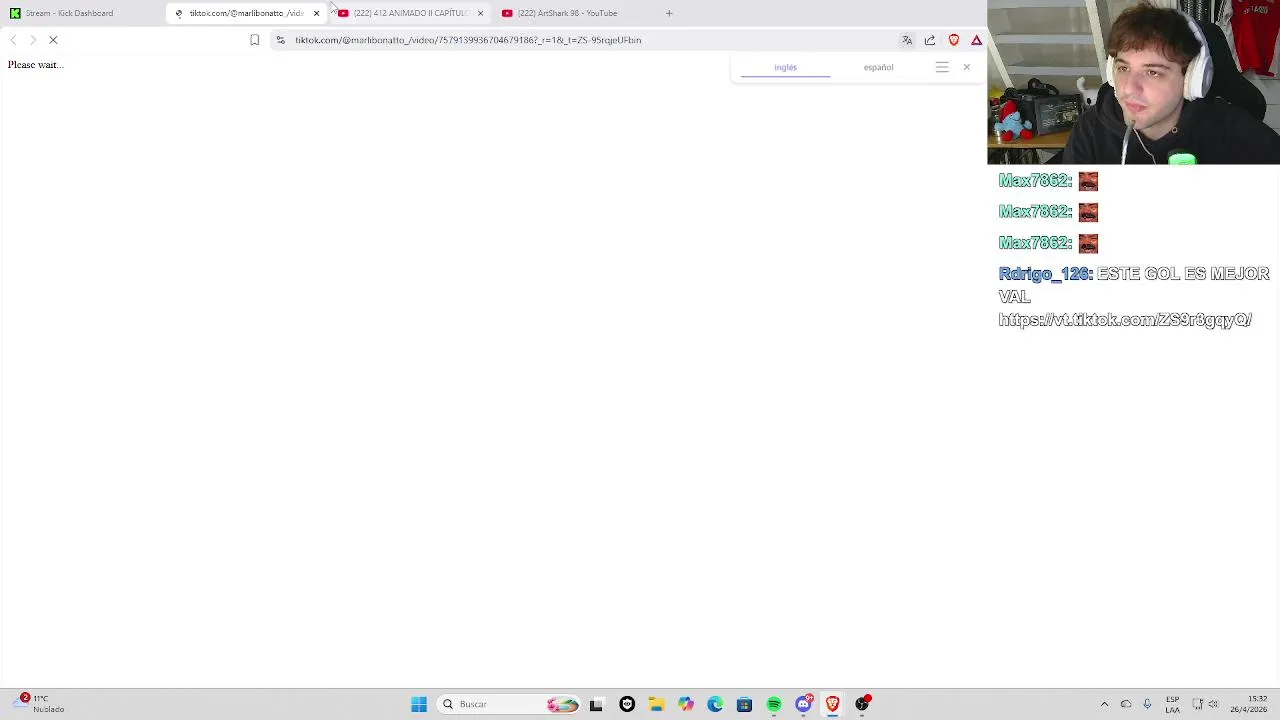Go forward to the next page
This screenshot has height=720, width=1280.
(x=33, y=40)
